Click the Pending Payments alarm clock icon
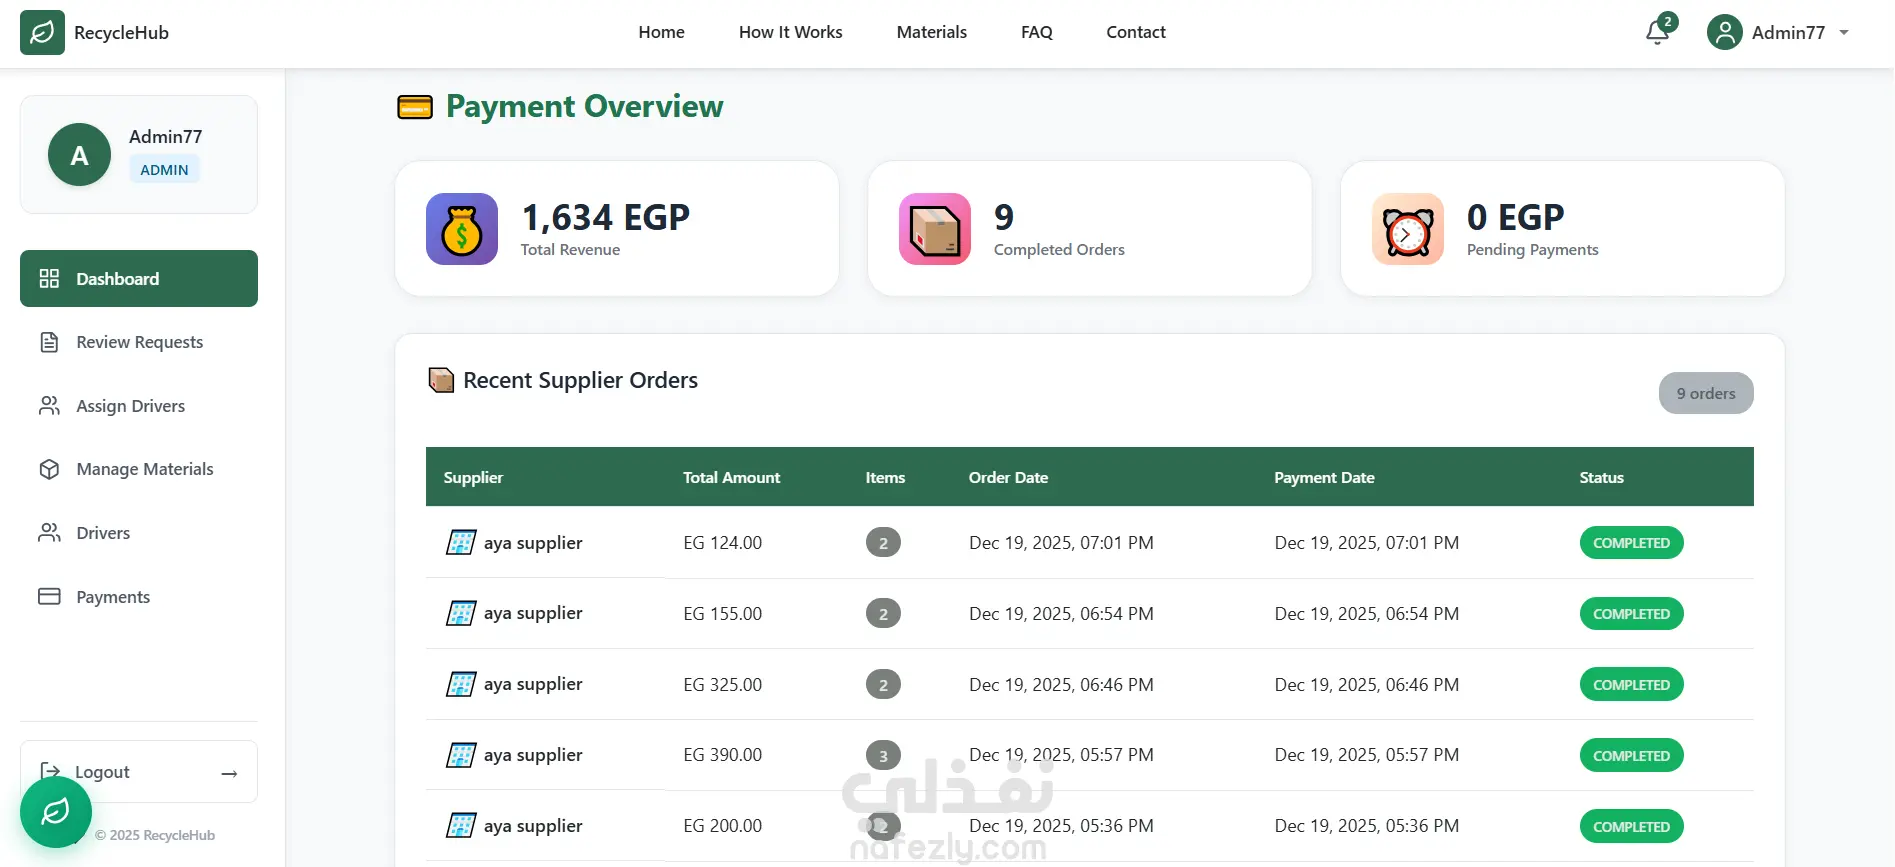This screenshot has width=1895, height=867. point(1408,229)
